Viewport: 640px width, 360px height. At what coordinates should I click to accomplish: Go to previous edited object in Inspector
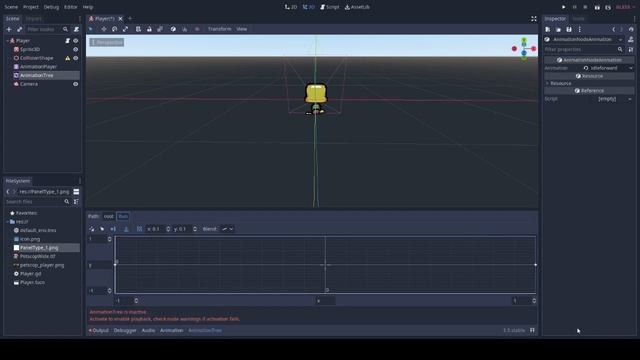tap(613, 29)
